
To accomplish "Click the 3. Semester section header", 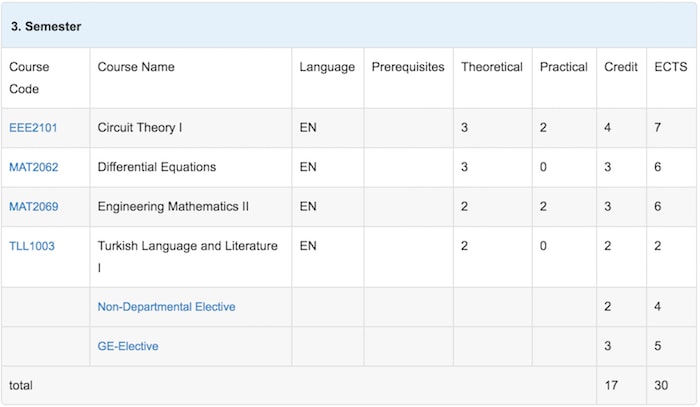I will tap(46, 26).
